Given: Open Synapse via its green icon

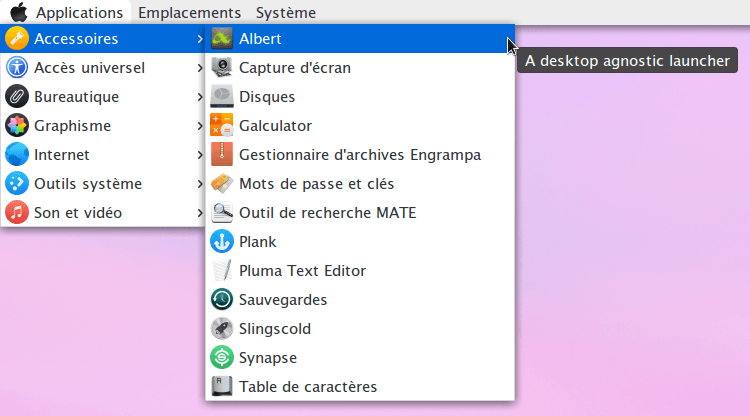Looking at the screenshot, I should pos(222,358).
